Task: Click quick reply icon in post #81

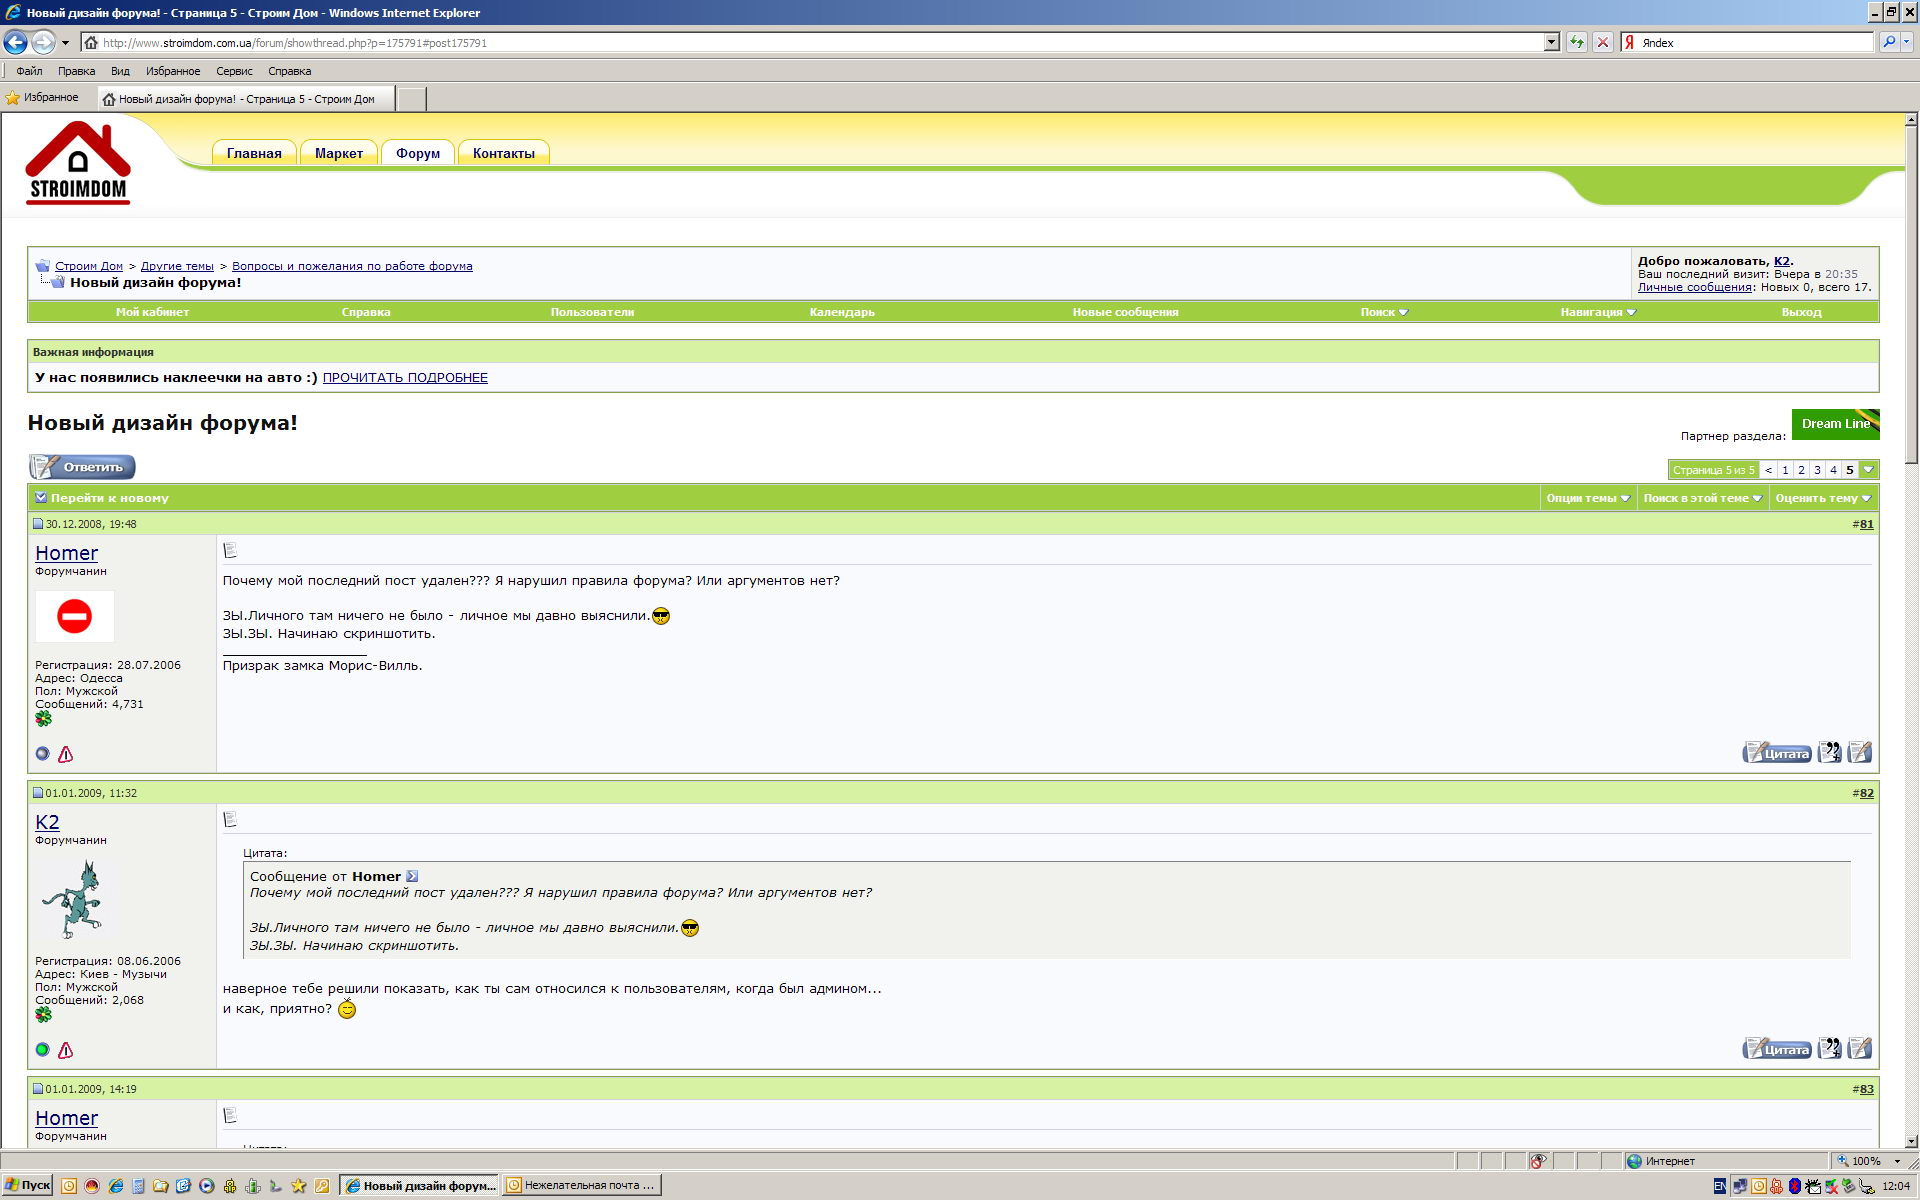Action: click(1860, 752)
